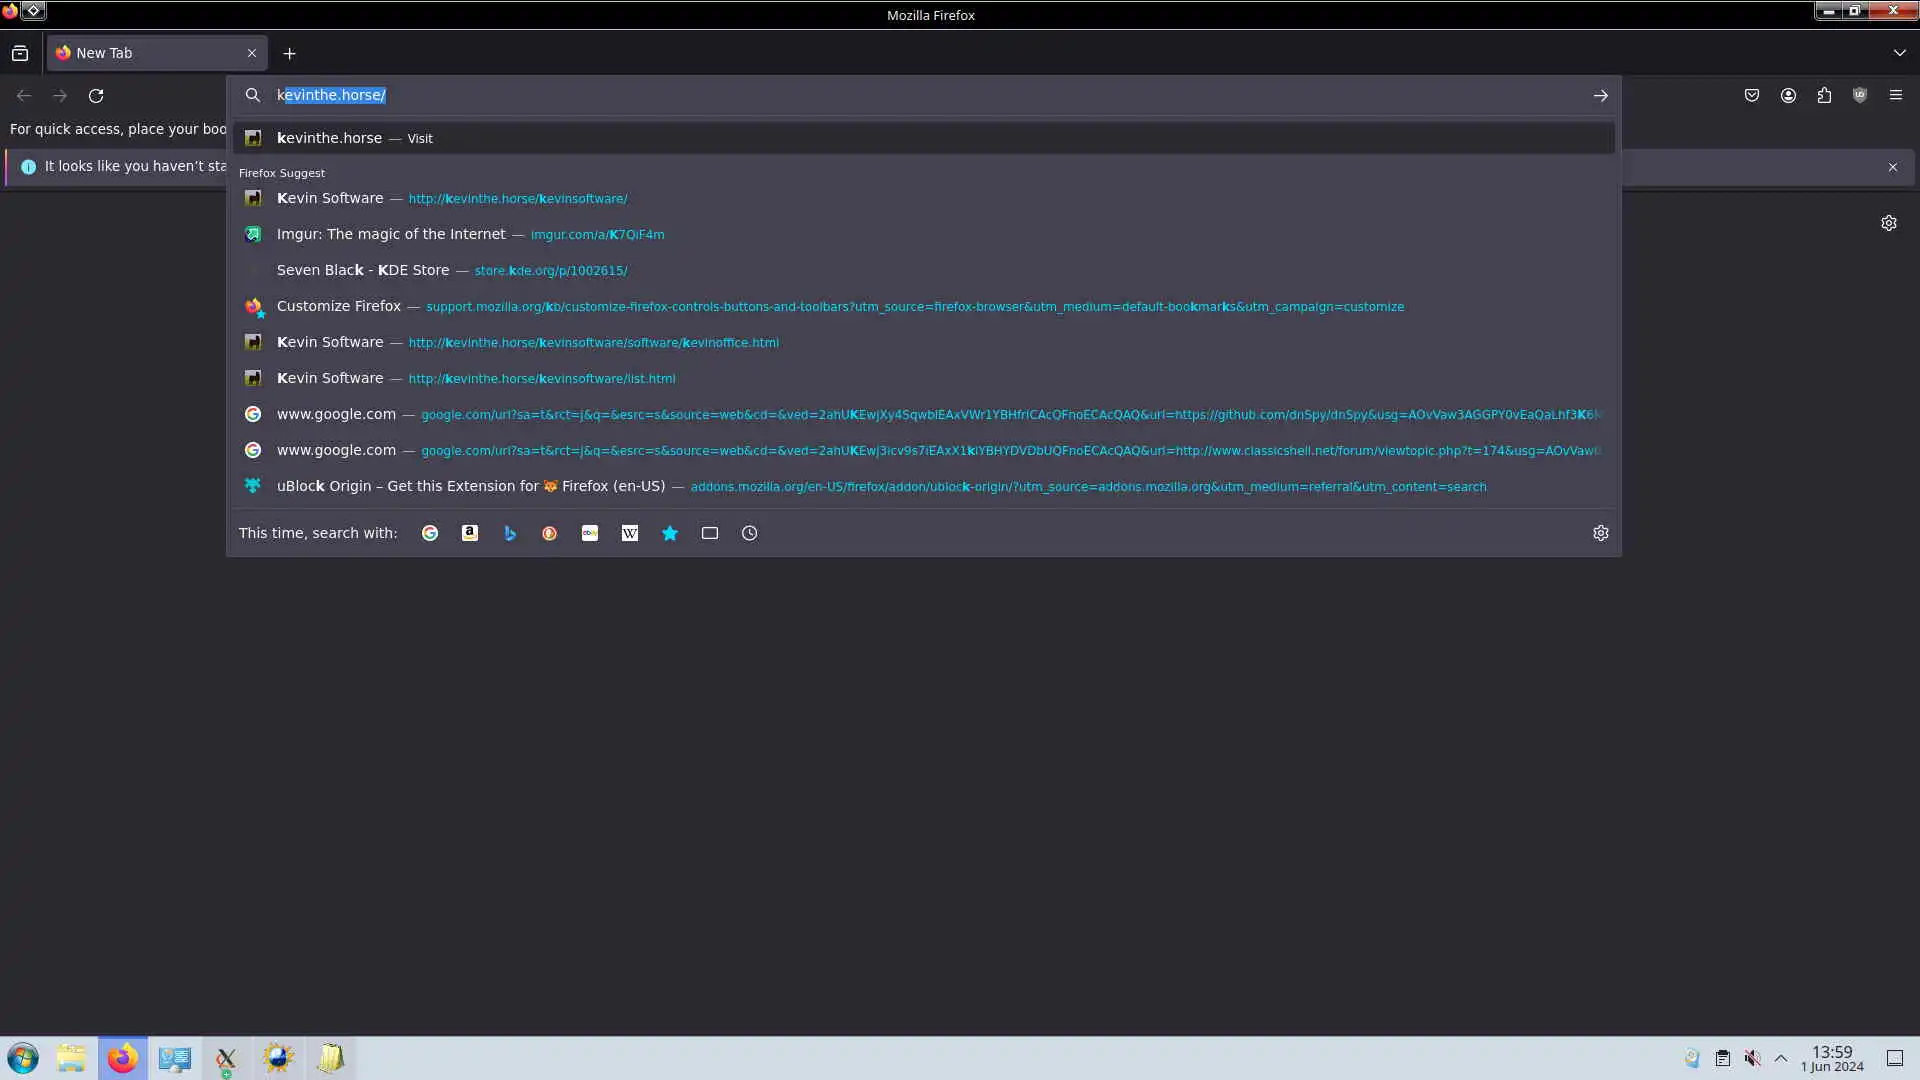The image size is (1920, 1080).
Task: Search with Amazon one-off engine icon
Action: (470, 533)
